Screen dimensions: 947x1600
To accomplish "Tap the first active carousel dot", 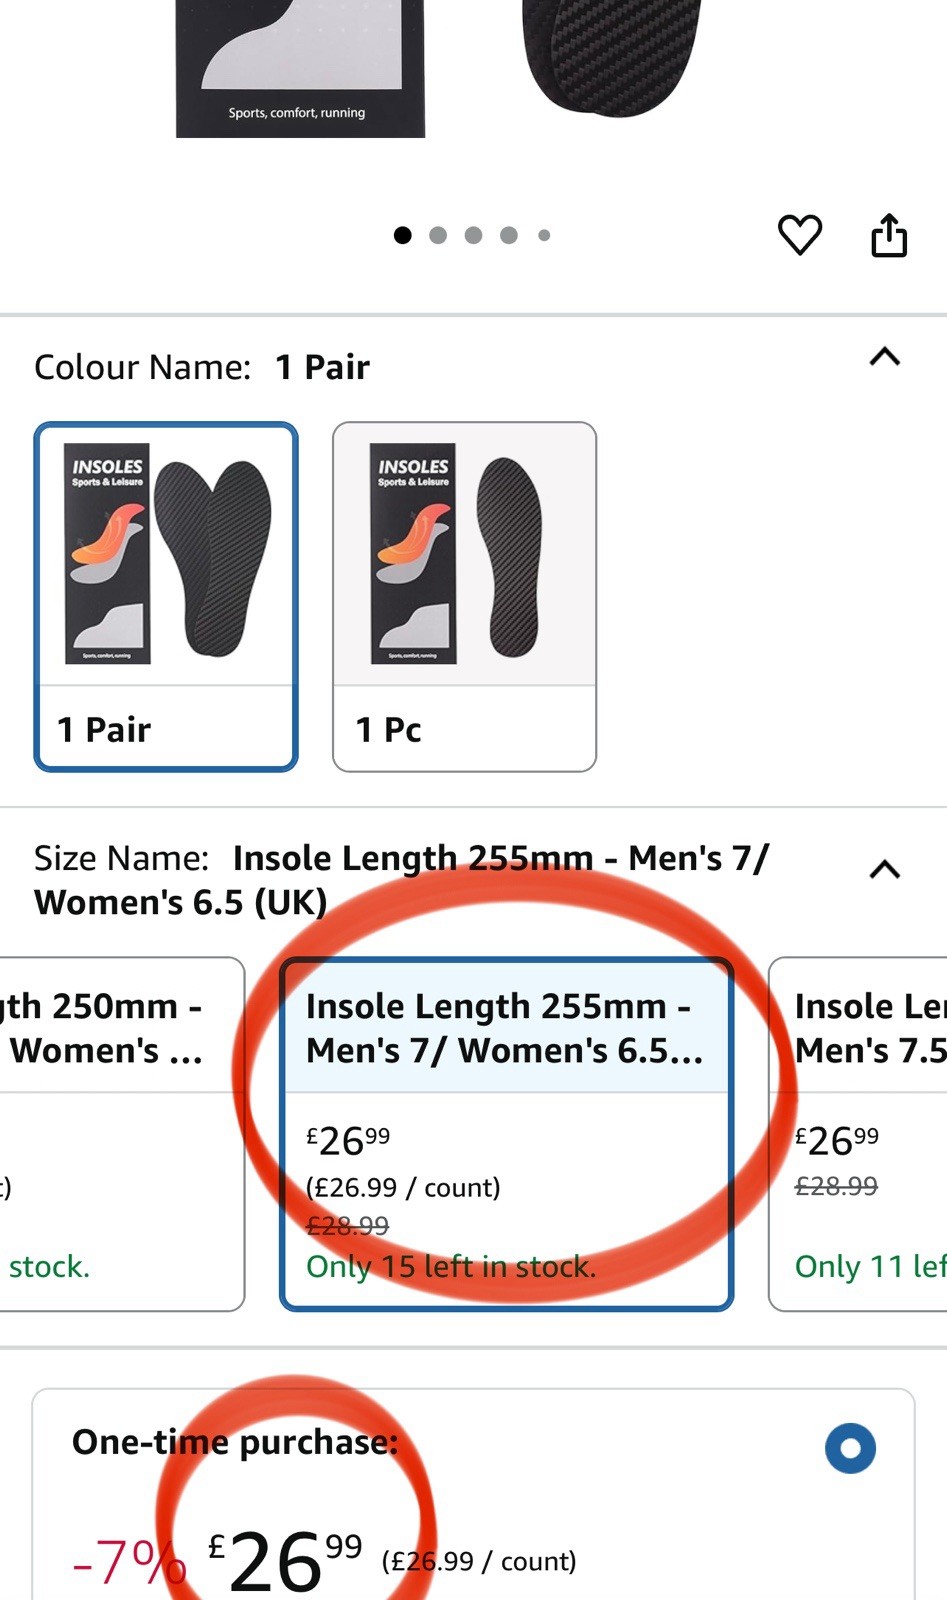I will pyautogui.click(x=403, y=235).
